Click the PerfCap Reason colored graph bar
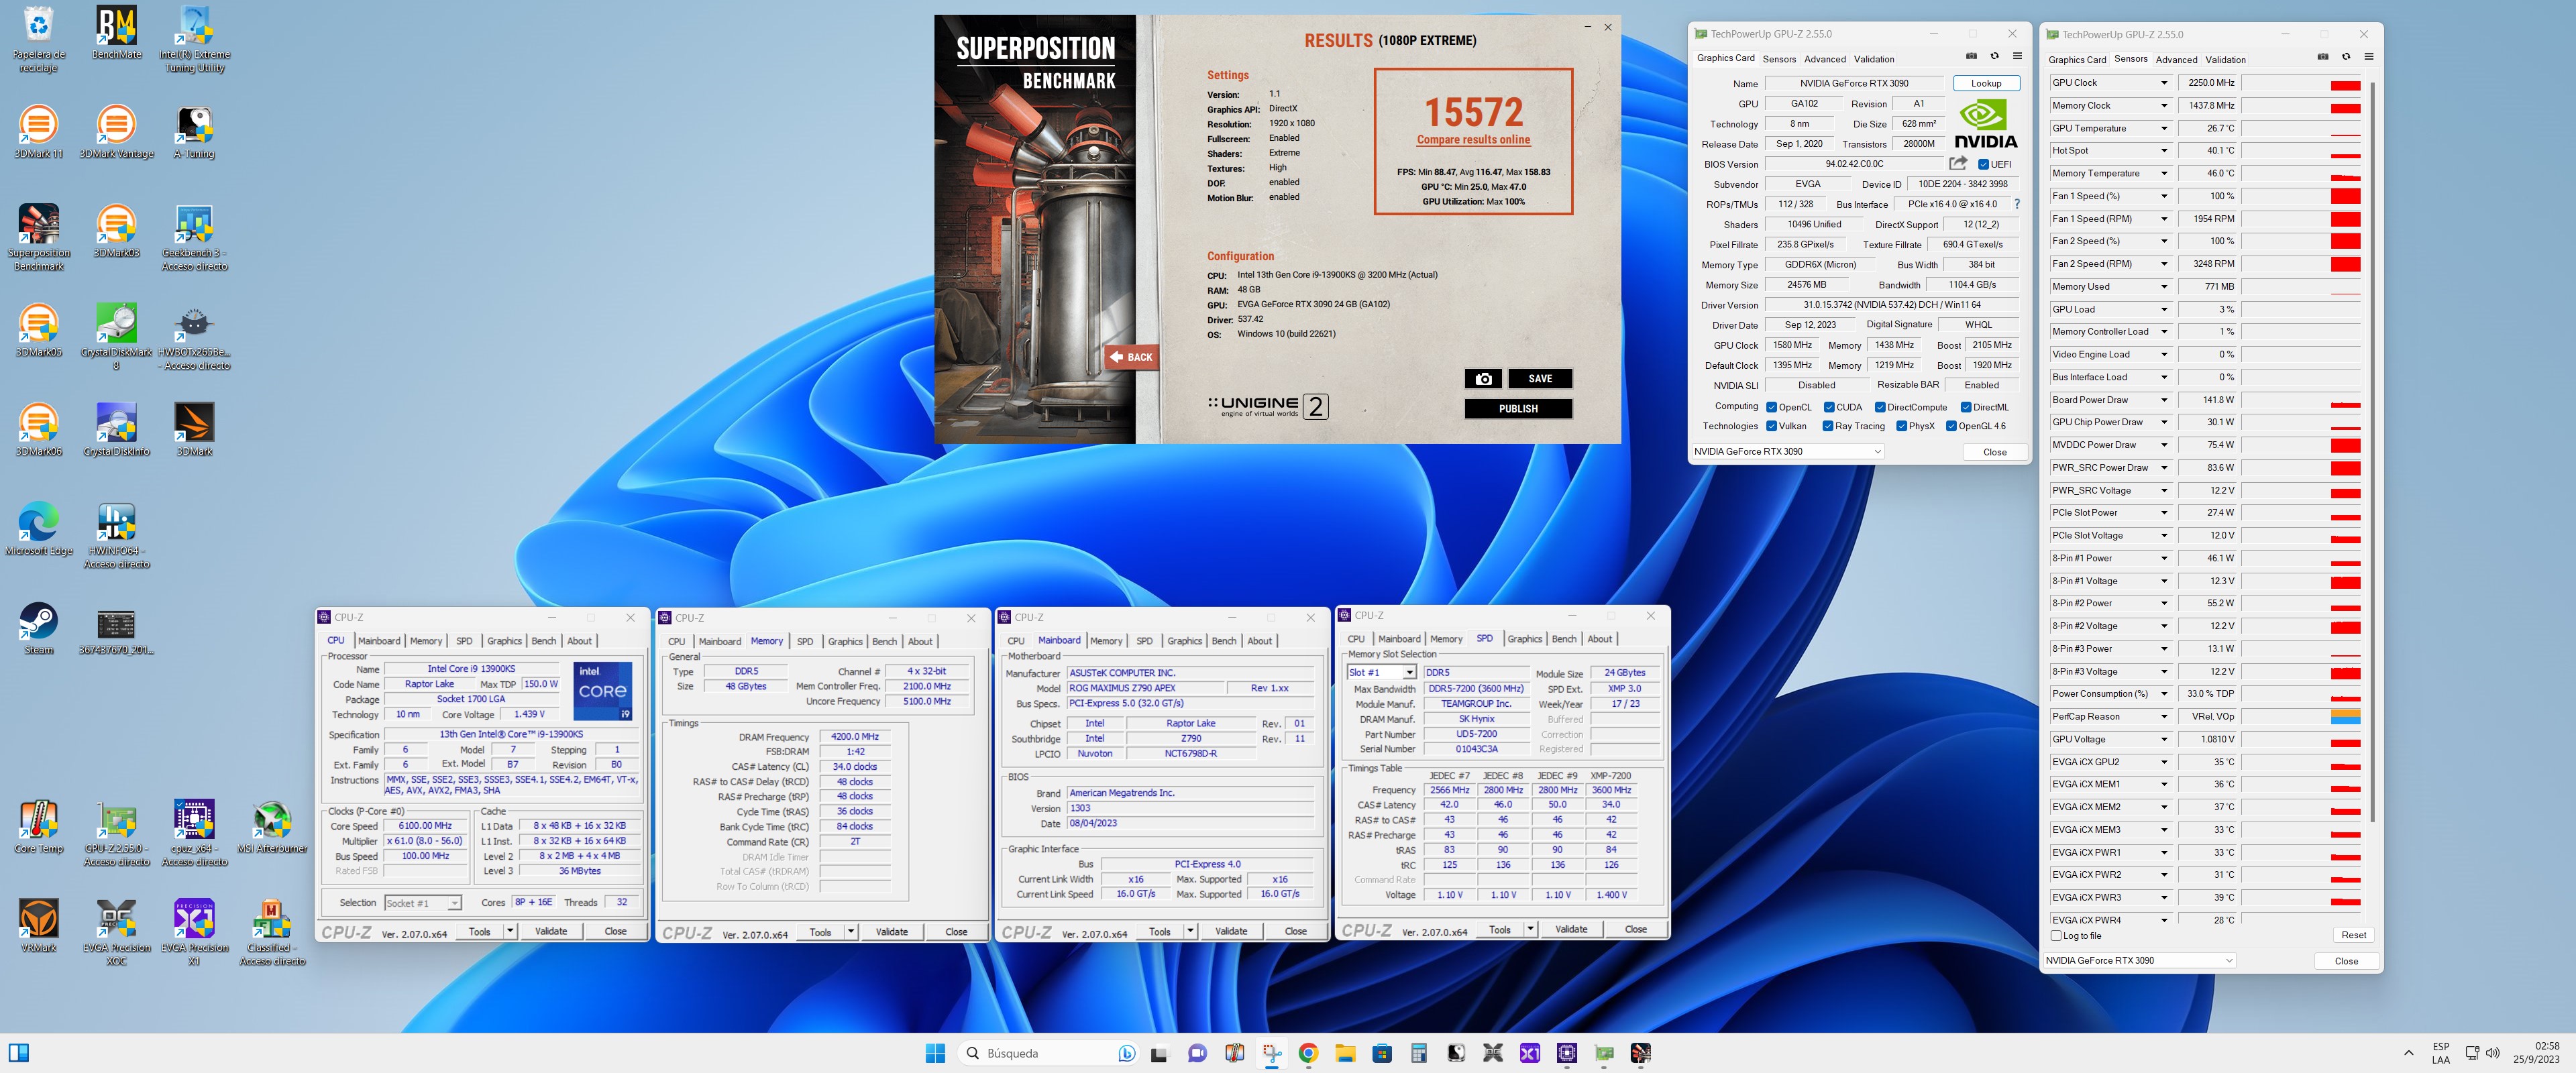This screenshot has width=2576, height=1073. [2345, 716]
